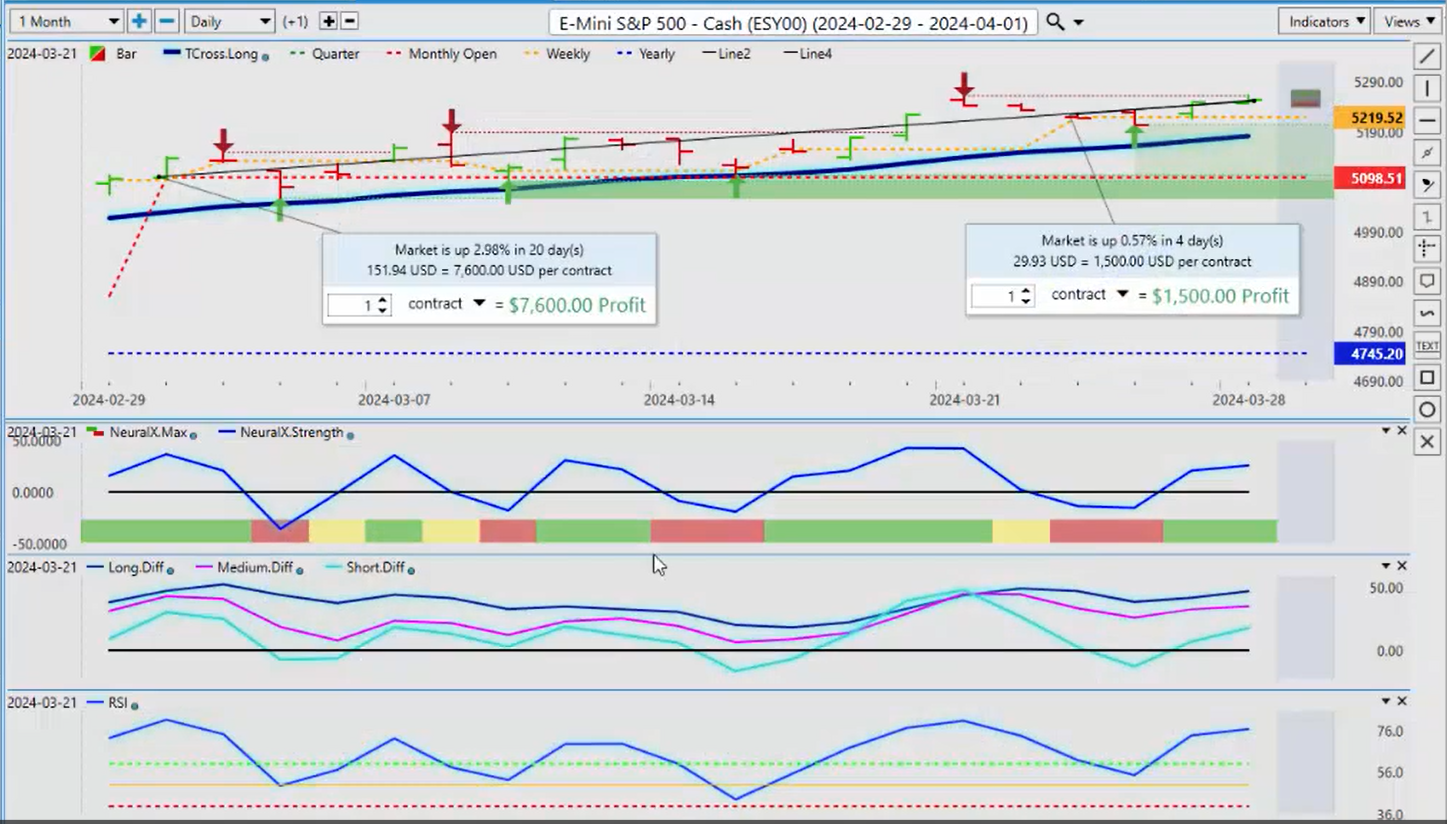Image resolution: width=1447 pixels, height=824 pixels.
Task: Click the black minus forecast decrement button
Action: click(x=349, y=21)
